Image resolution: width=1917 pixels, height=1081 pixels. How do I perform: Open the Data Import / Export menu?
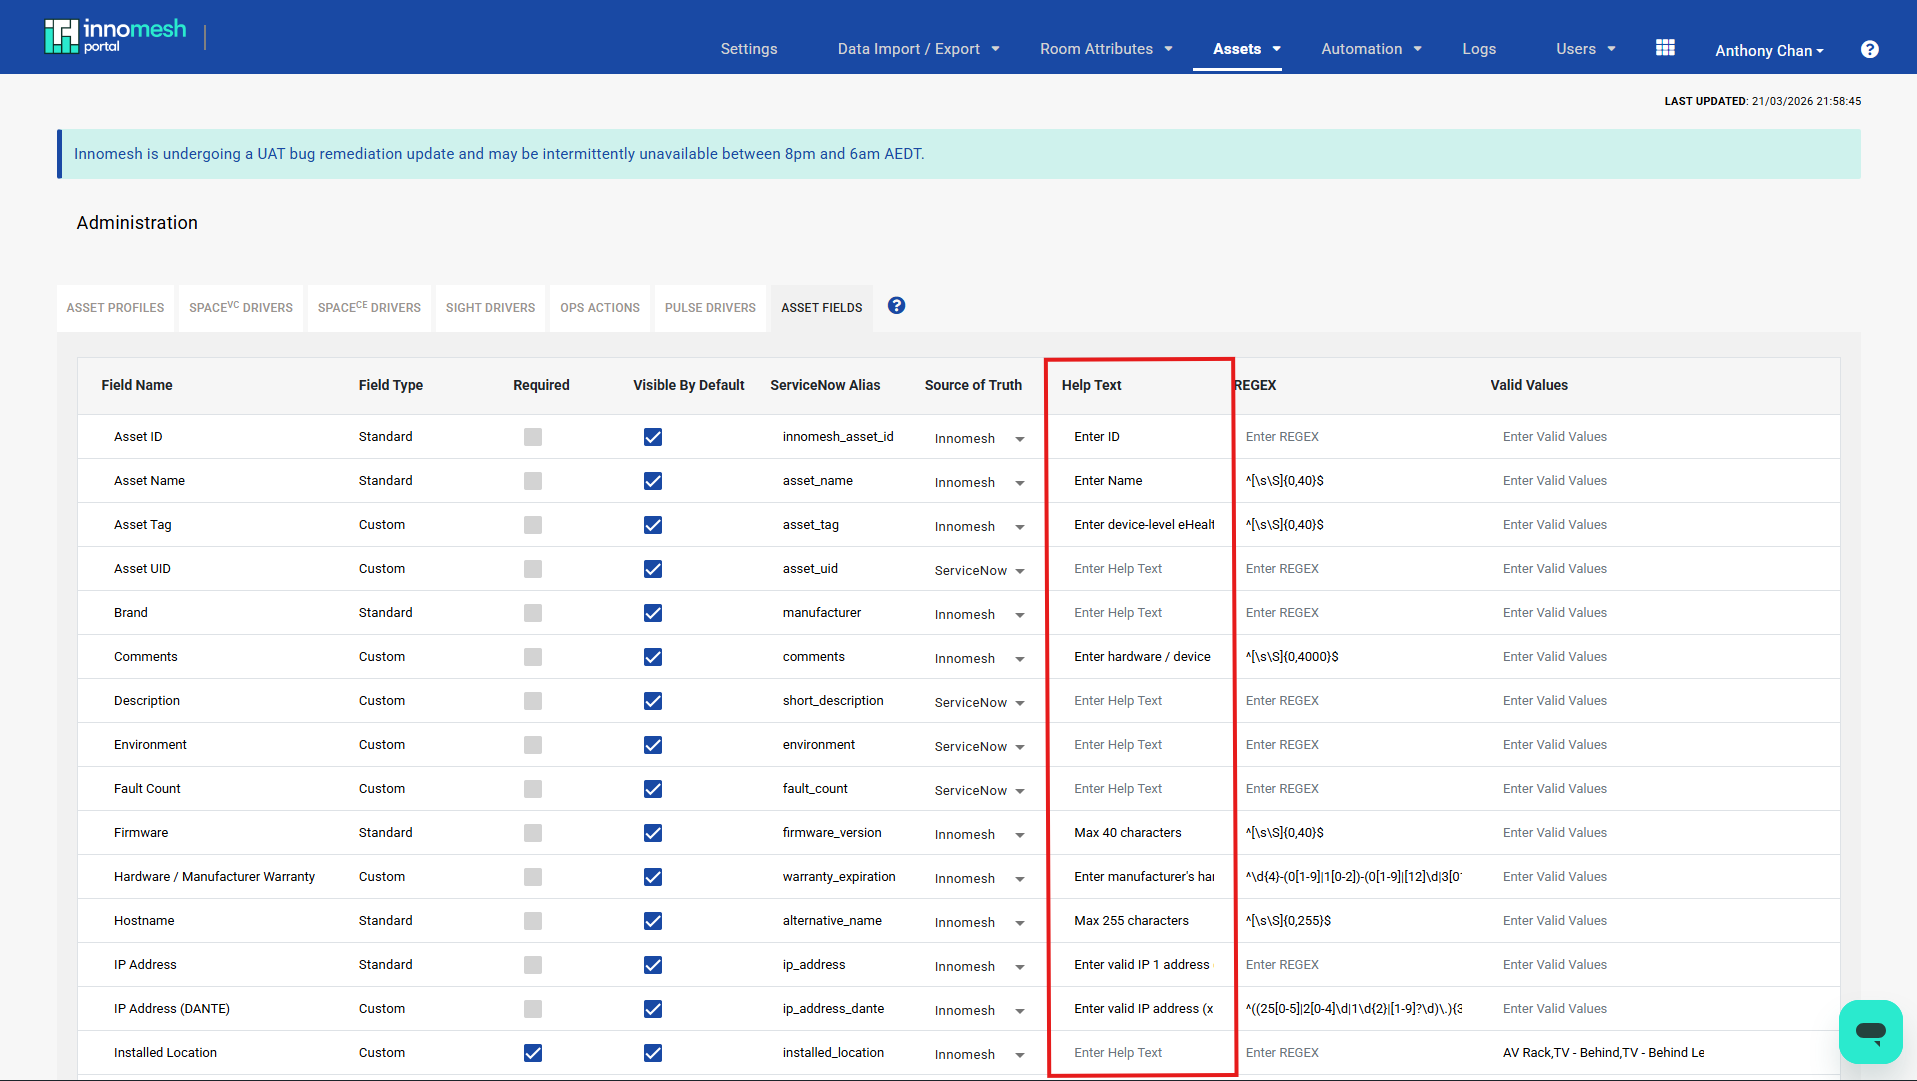pyautogui.click(x=908, y=48)
